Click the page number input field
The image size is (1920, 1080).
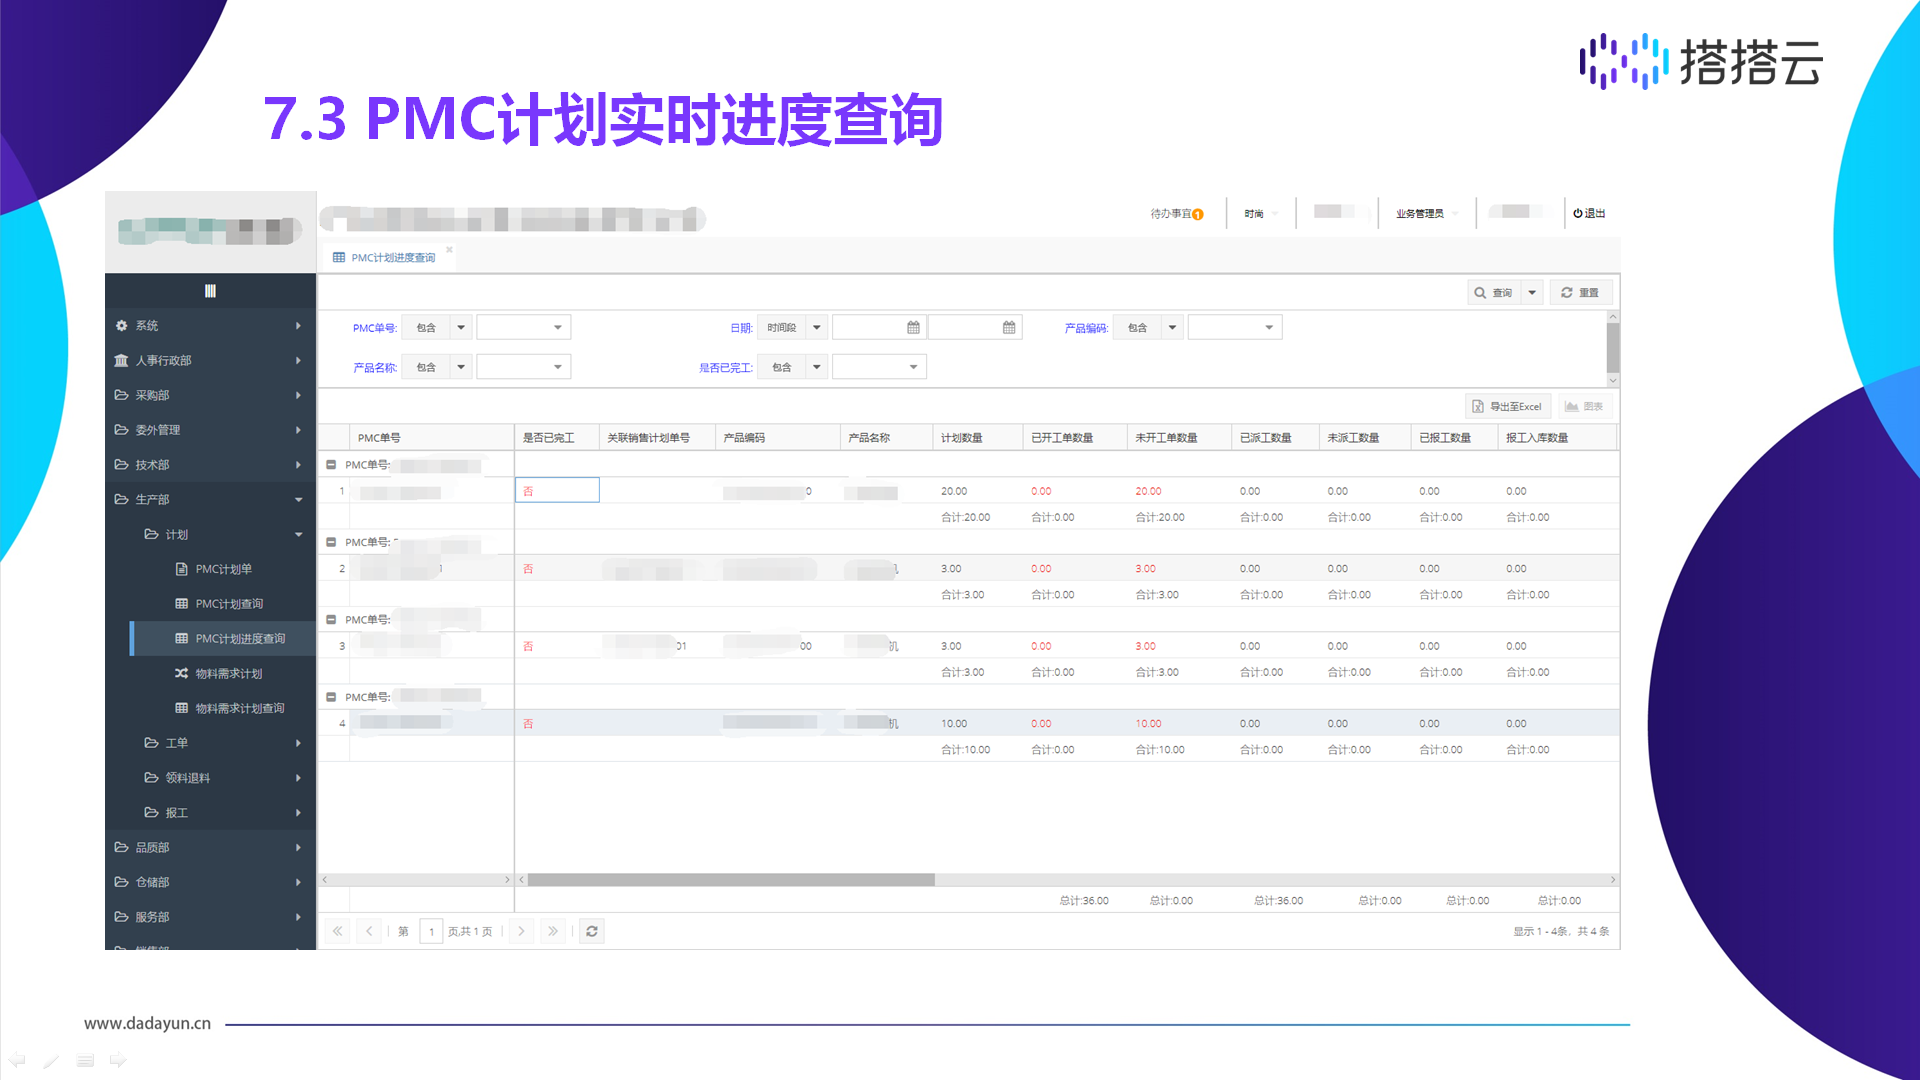click(x=431, y=931)
